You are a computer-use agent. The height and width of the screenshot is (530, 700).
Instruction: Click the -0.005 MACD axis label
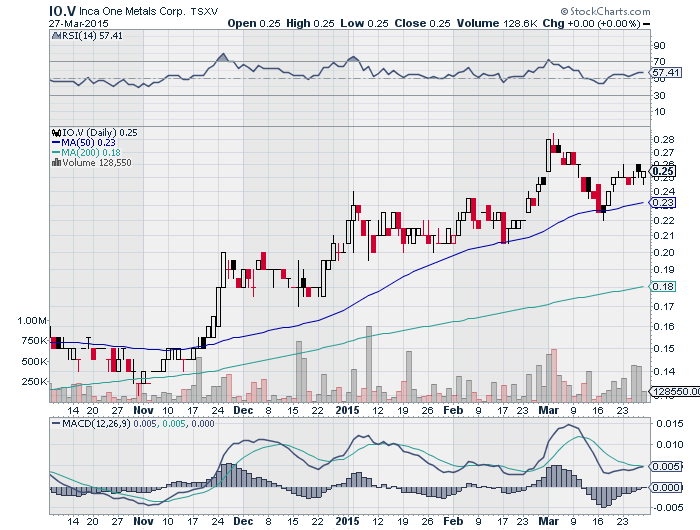coord(668,508)
